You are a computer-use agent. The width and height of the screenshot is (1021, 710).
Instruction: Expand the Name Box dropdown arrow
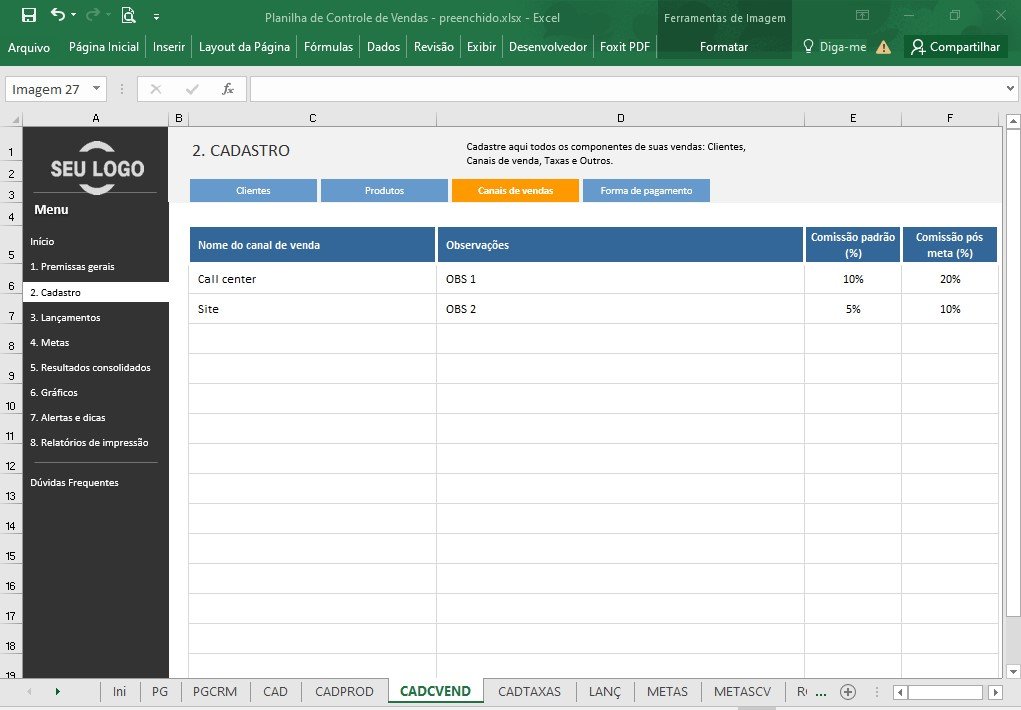[x=96, y=88]
